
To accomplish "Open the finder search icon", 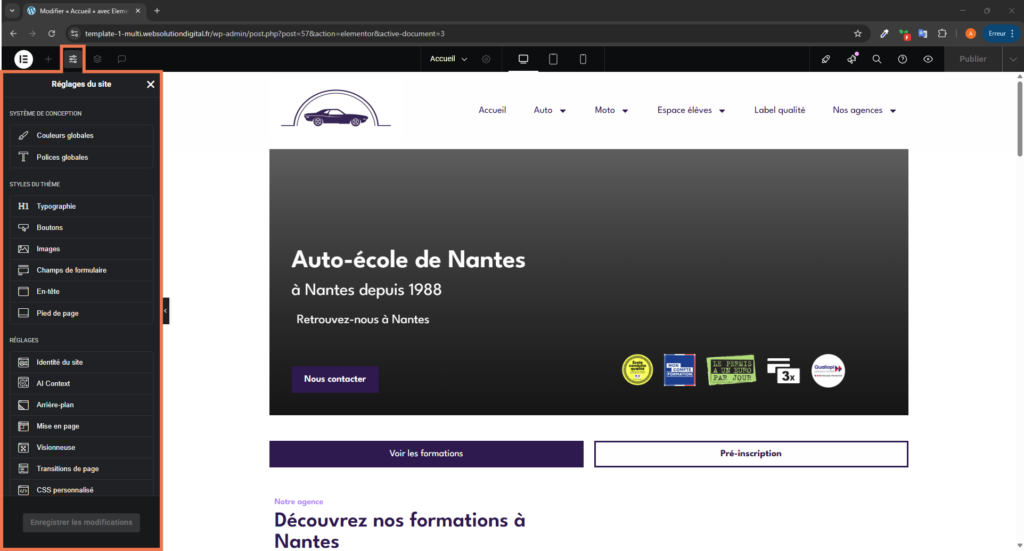I will coord(877,59).
